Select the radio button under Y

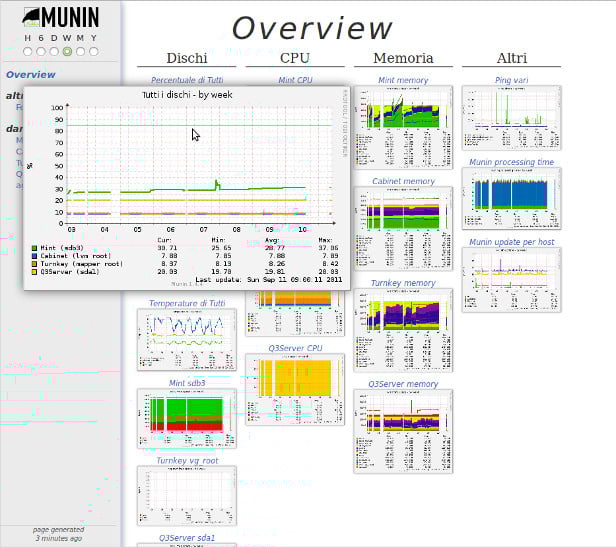[94, 51]
